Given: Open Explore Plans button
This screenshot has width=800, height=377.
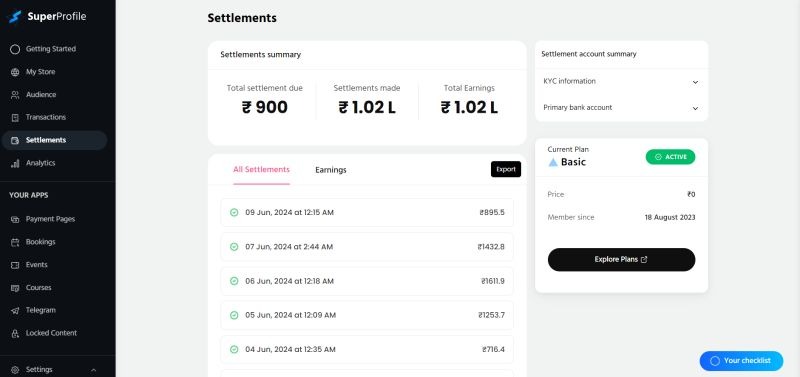Looking at the screenshot, I should (621, 260).
